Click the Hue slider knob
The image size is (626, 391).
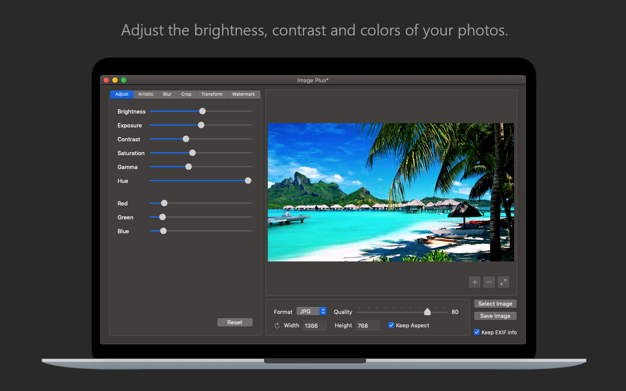248,181
